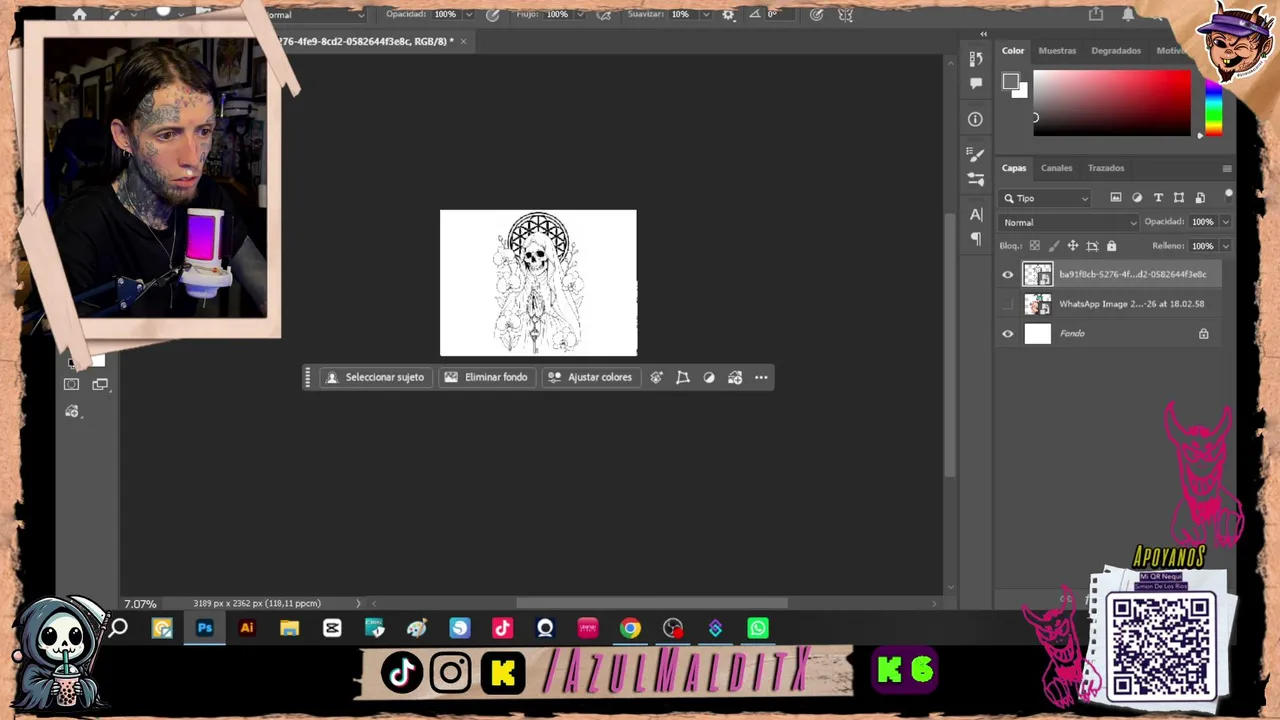Viewport: 1280px width, 720px height.
Task: Expand the Relleno dropdown arrow
Action: click(x=1225, y=246)
